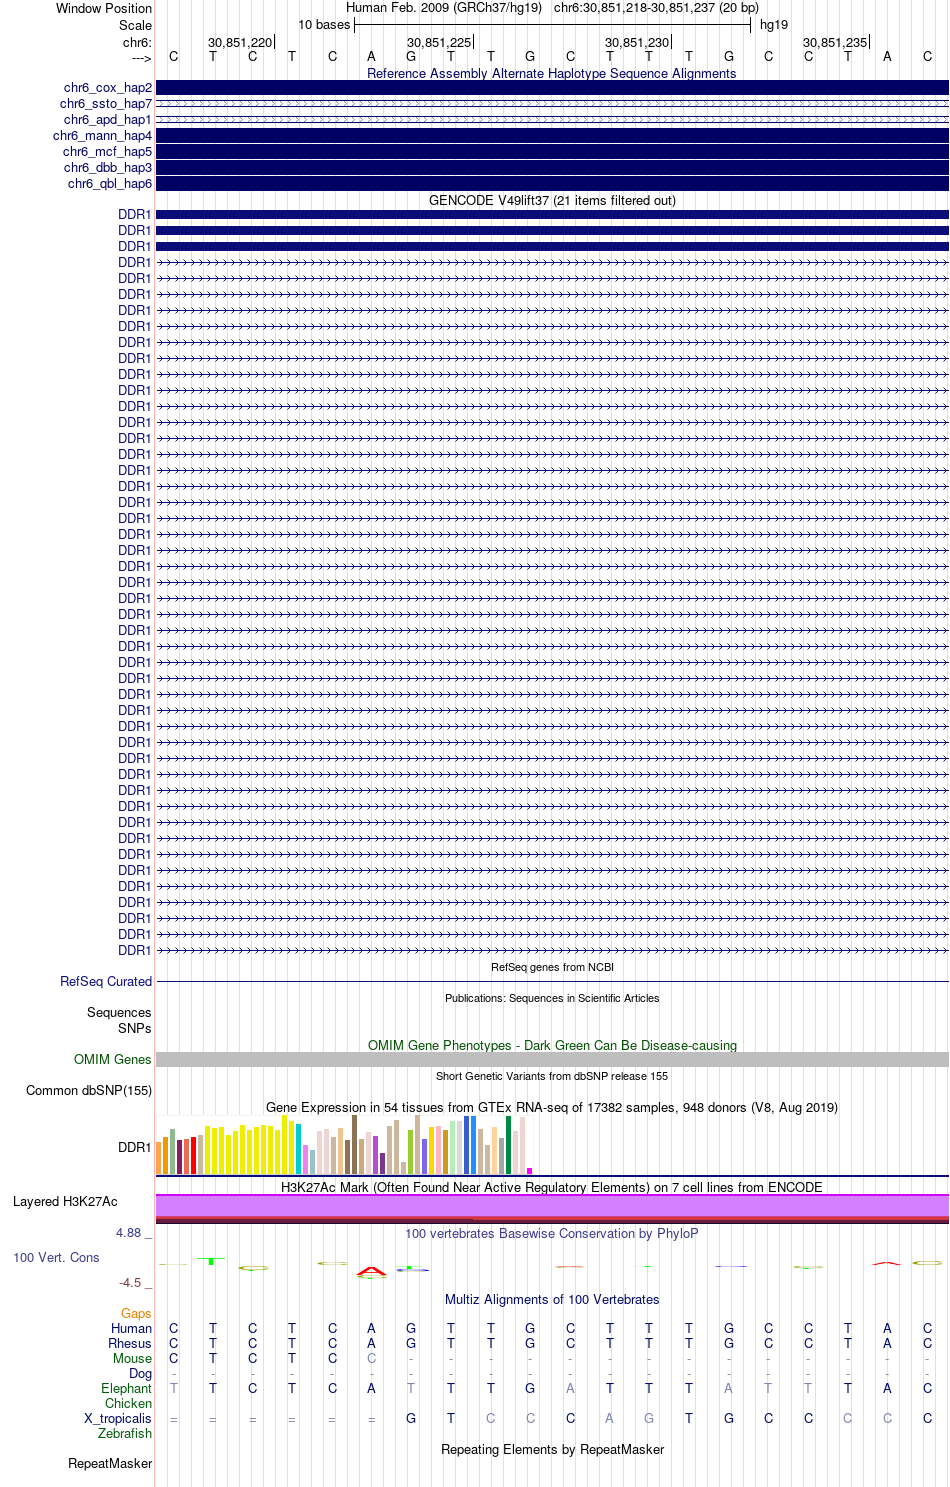Click the RefSeq Curated side label

point(106,982)
